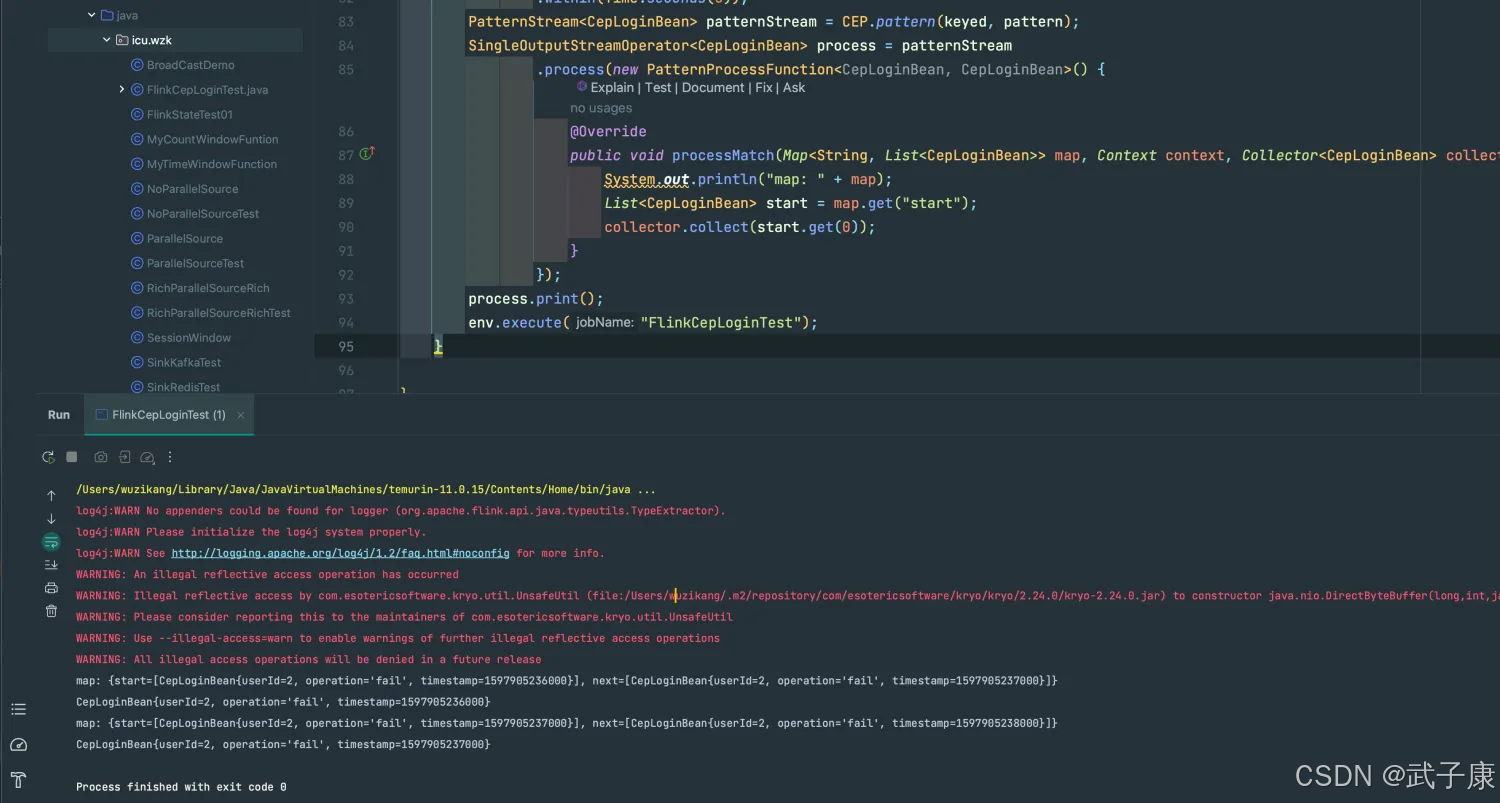This screenshot has height=803, width=1500.
Task: Collapse the icu.wzk package node
Action: click(107, 40)
